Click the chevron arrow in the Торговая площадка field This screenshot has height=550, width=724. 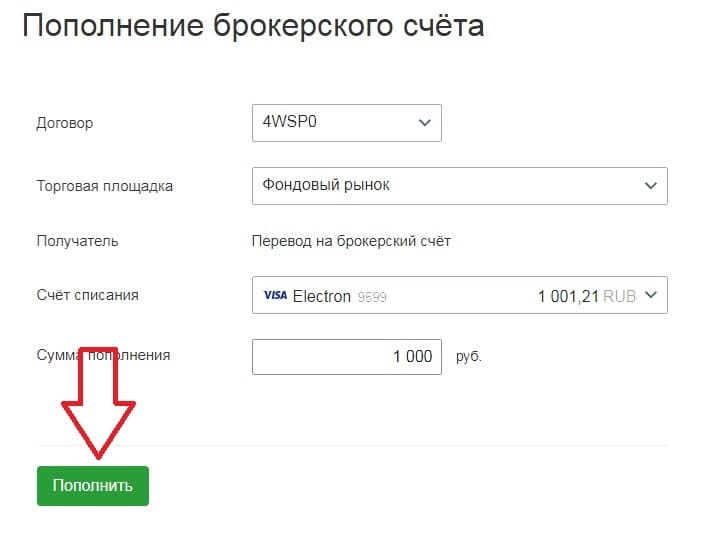pos(651,186)
